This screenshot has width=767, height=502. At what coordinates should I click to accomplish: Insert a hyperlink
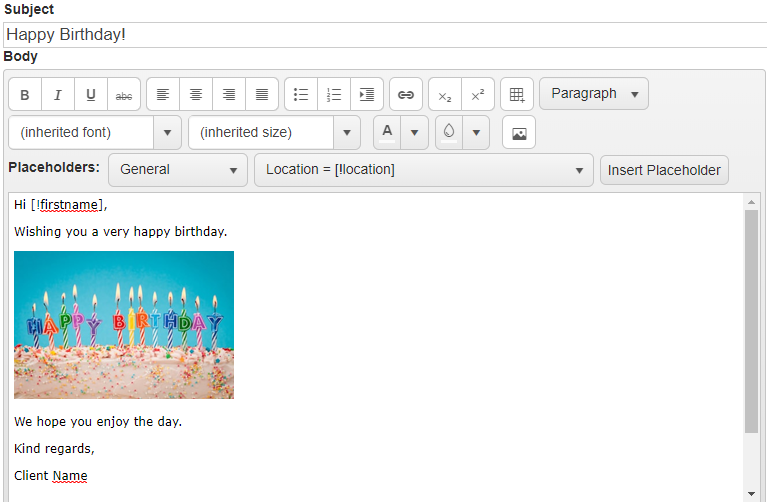point(406,94)
